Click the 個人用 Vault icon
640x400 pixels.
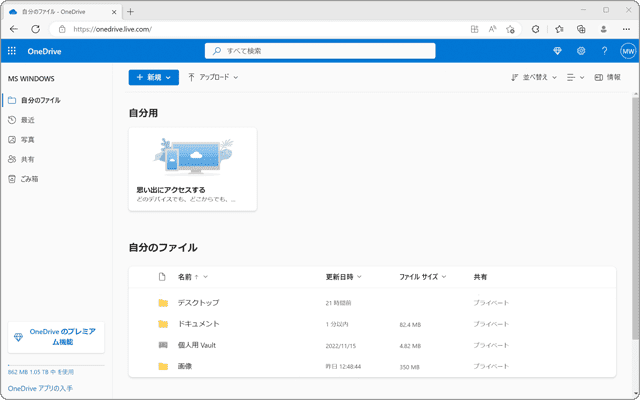pos(163,345)
